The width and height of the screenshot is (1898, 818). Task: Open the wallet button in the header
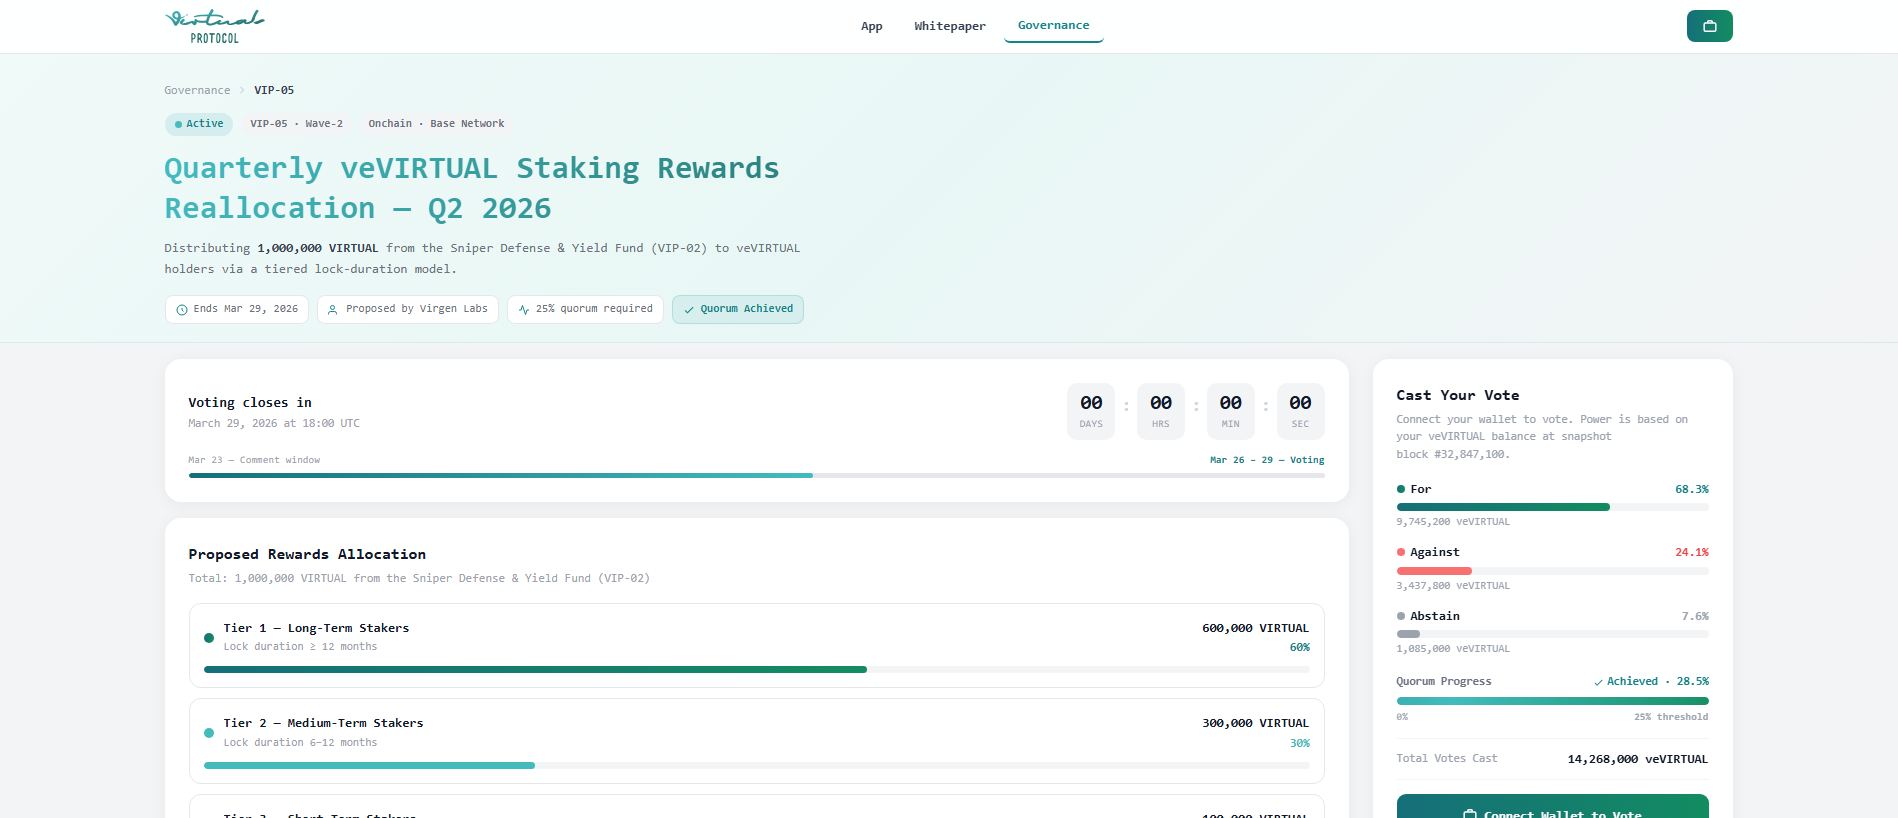(x=1709, y=26)
